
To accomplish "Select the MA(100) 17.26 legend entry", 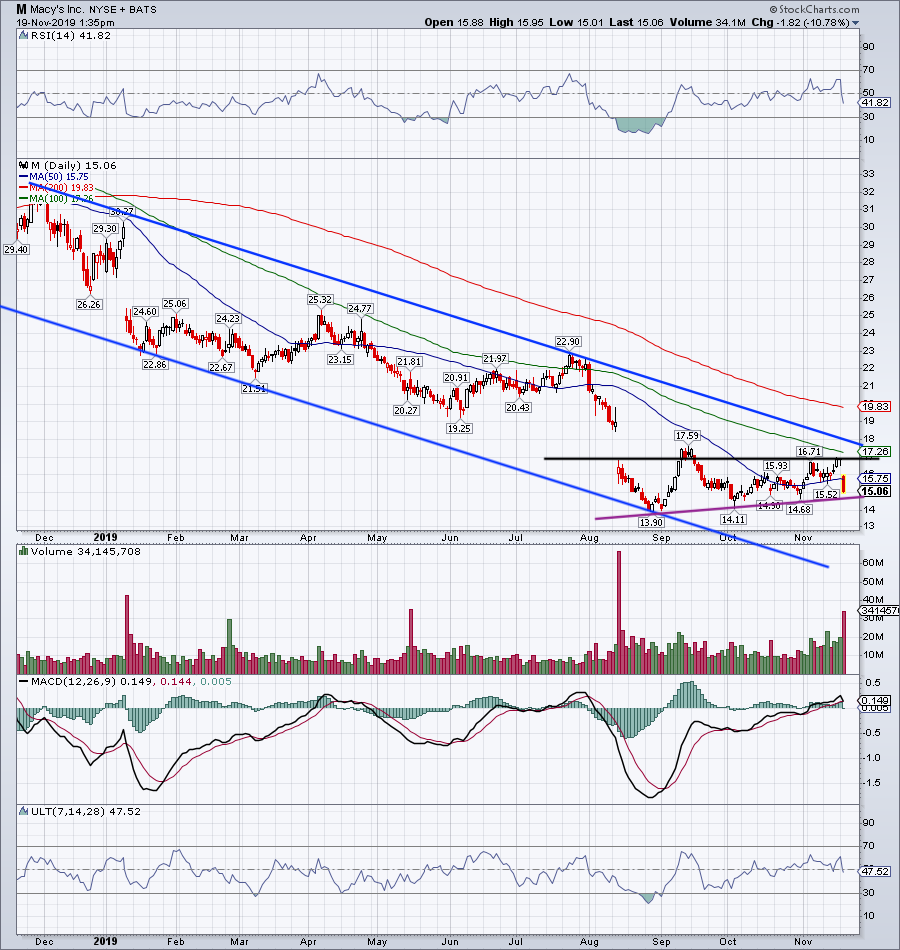I will [56, 198].
